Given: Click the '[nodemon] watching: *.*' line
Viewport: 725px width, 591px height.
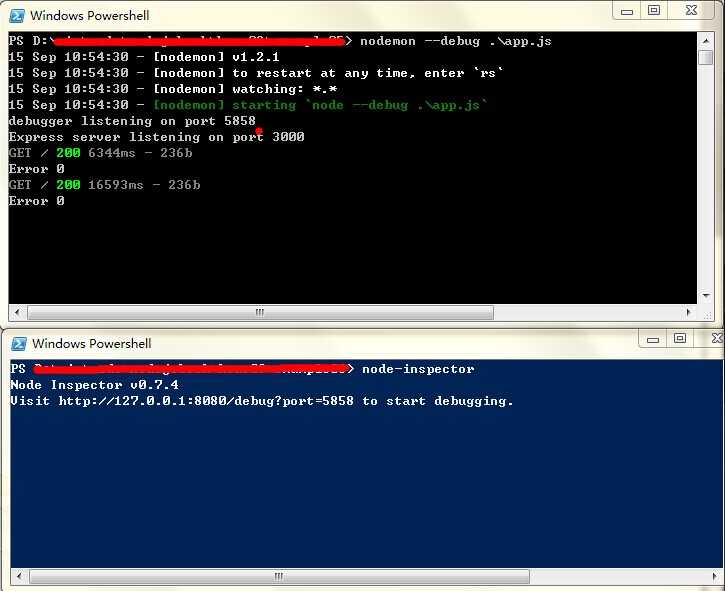Looking at the screenshot, I should pyautogui.click(x=173, y=89).
